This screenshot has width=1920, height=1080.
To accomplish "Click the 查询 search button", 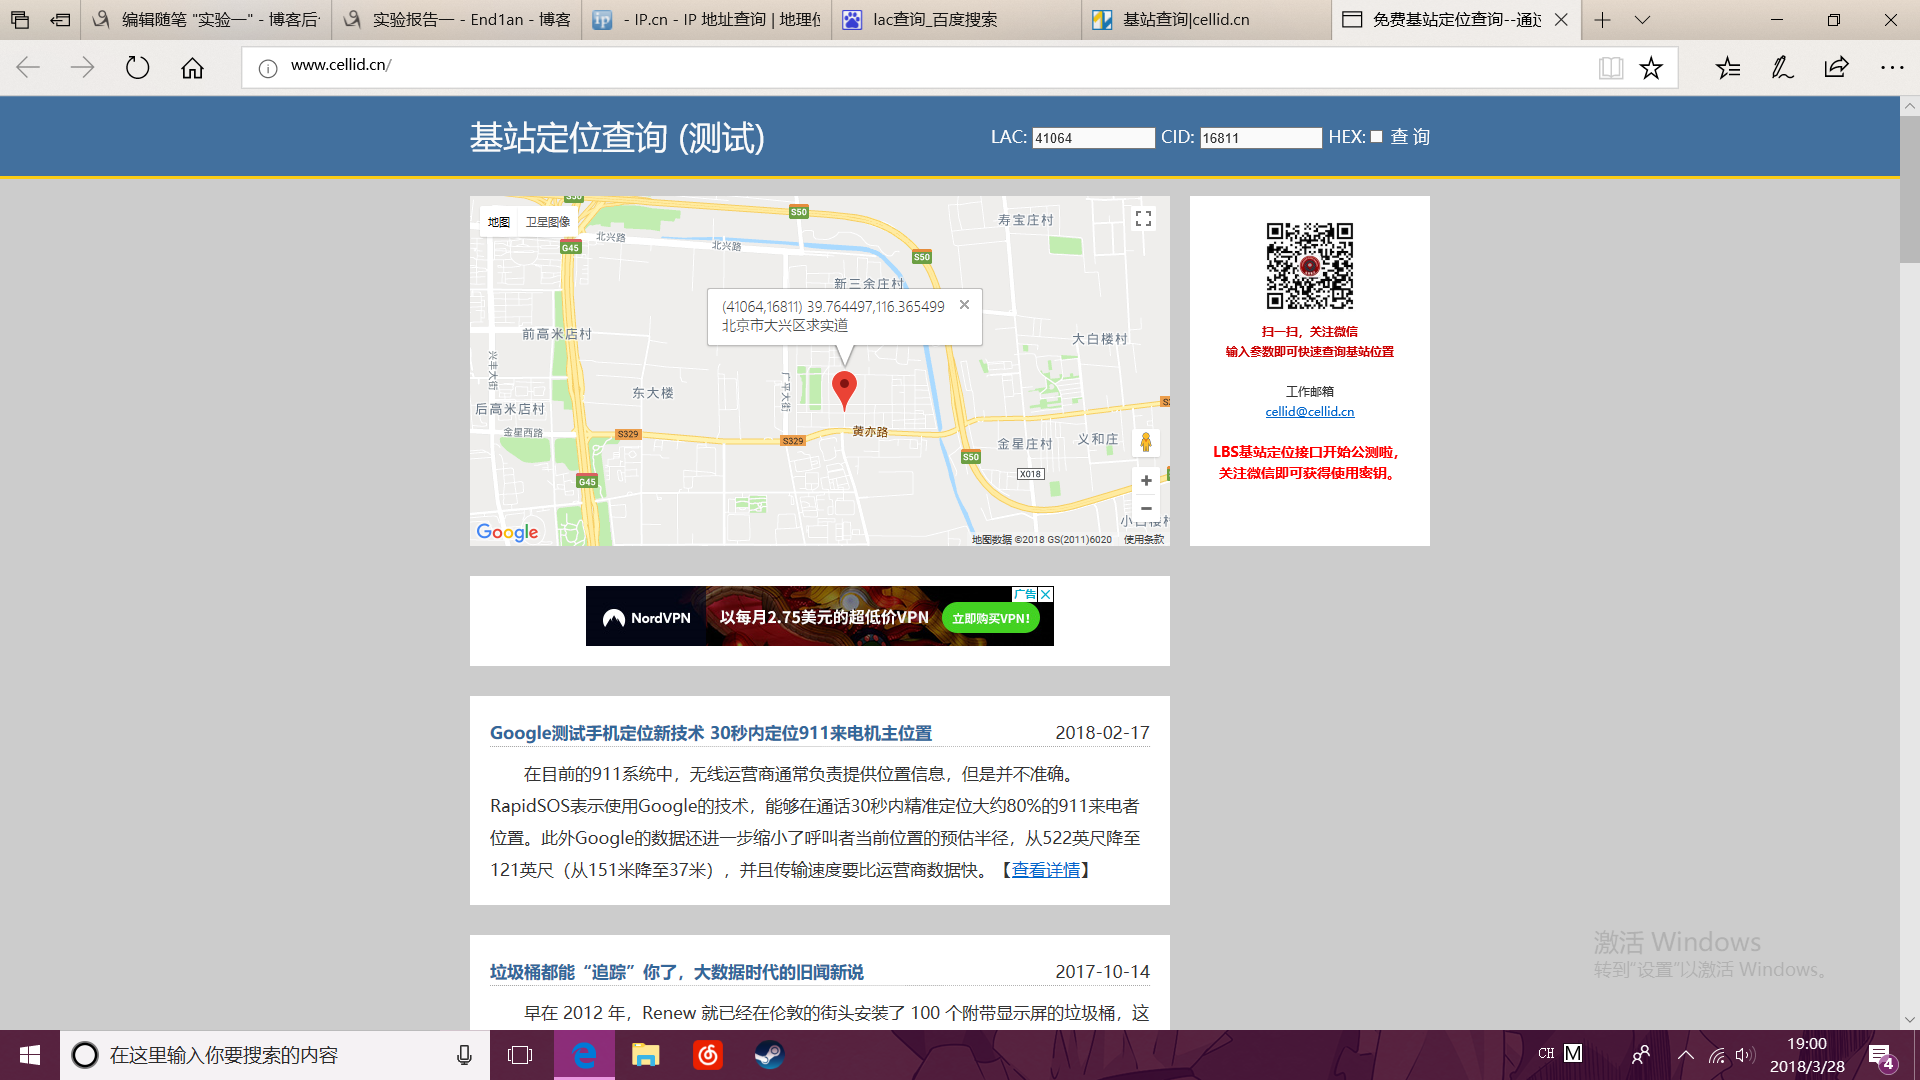I will click(1410, 137).
